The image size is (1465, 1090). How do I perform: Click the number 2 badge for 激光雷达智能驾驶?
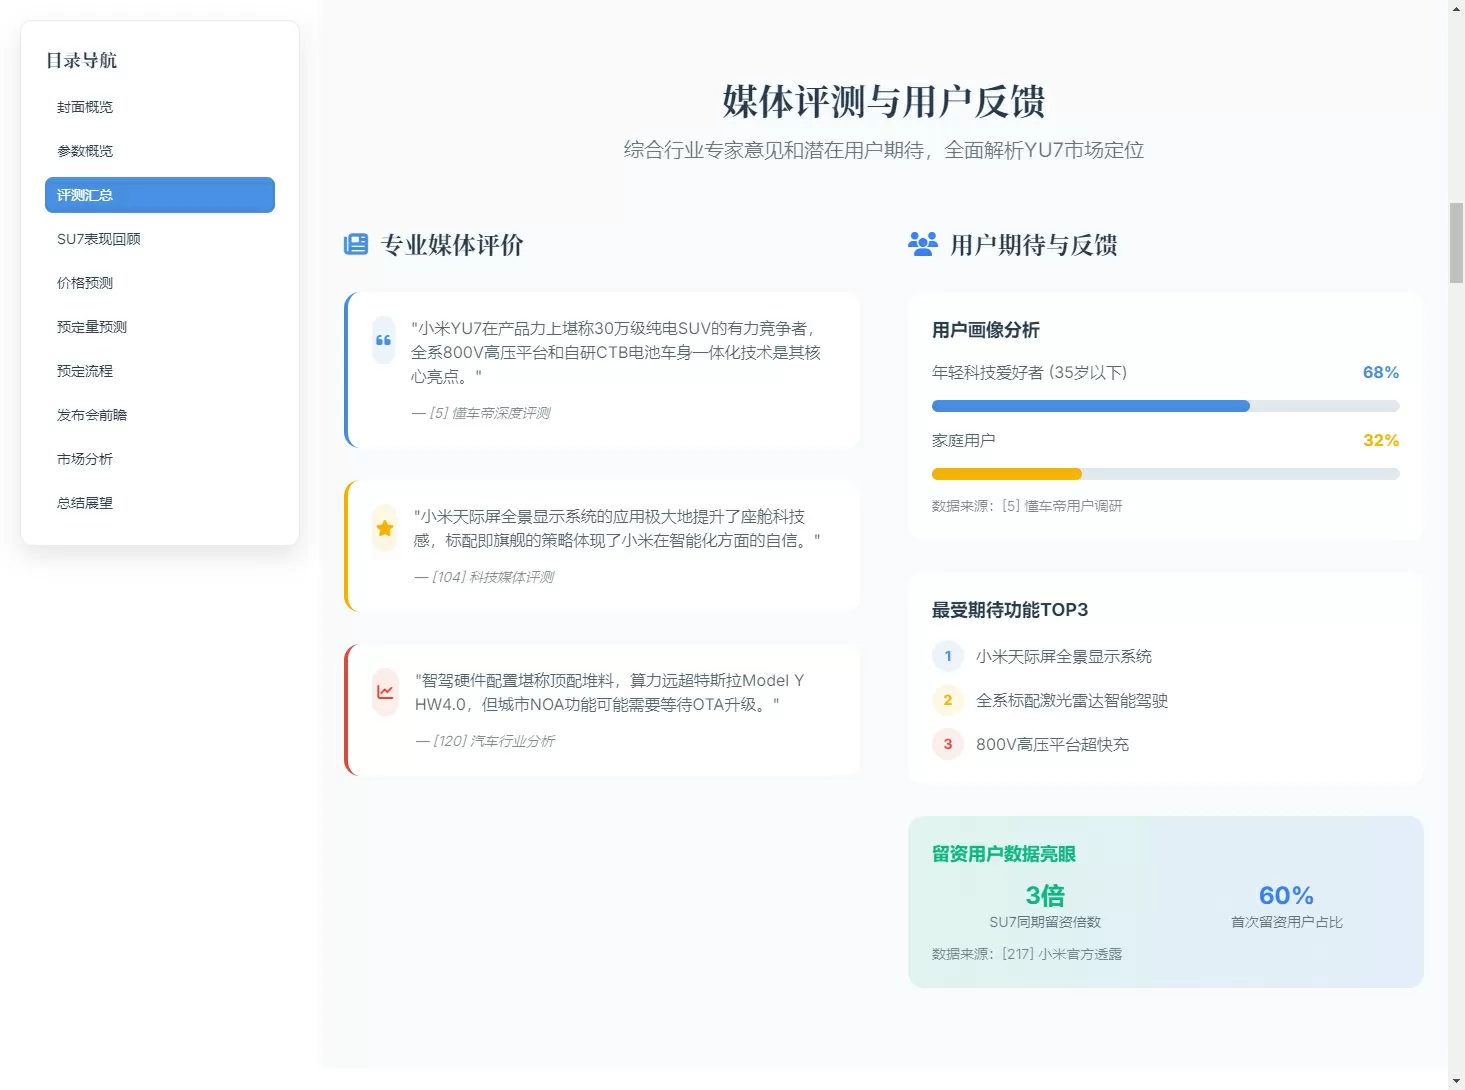coord(948,700)
